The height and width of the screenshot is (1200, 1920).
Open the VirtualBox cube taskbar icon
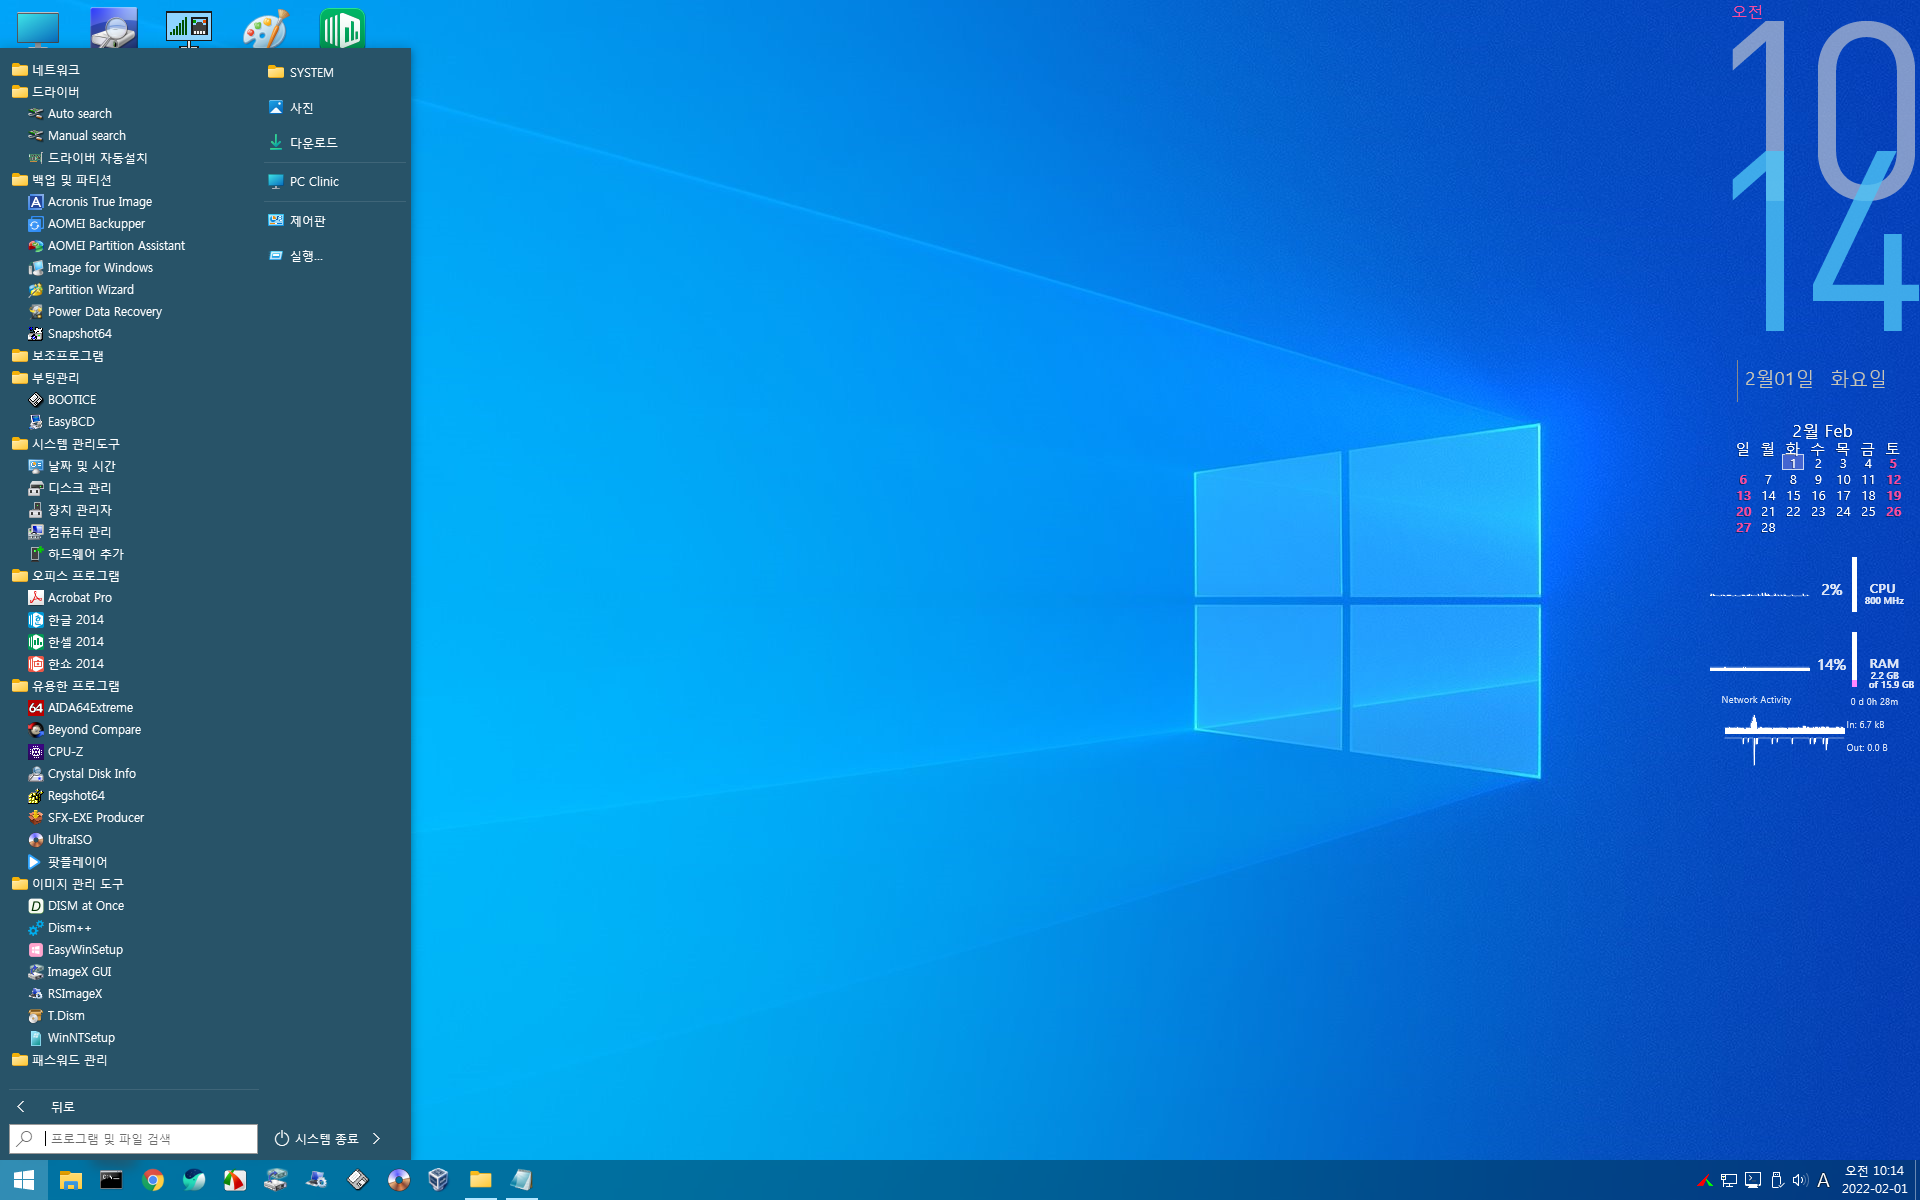439,1180
